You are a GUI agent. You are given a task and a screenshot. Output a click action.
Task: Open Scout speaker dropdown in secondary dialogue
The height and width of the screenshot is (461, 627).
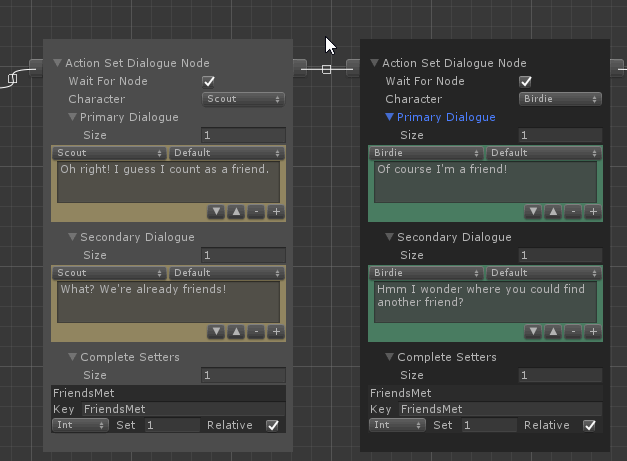pos(109,273)
